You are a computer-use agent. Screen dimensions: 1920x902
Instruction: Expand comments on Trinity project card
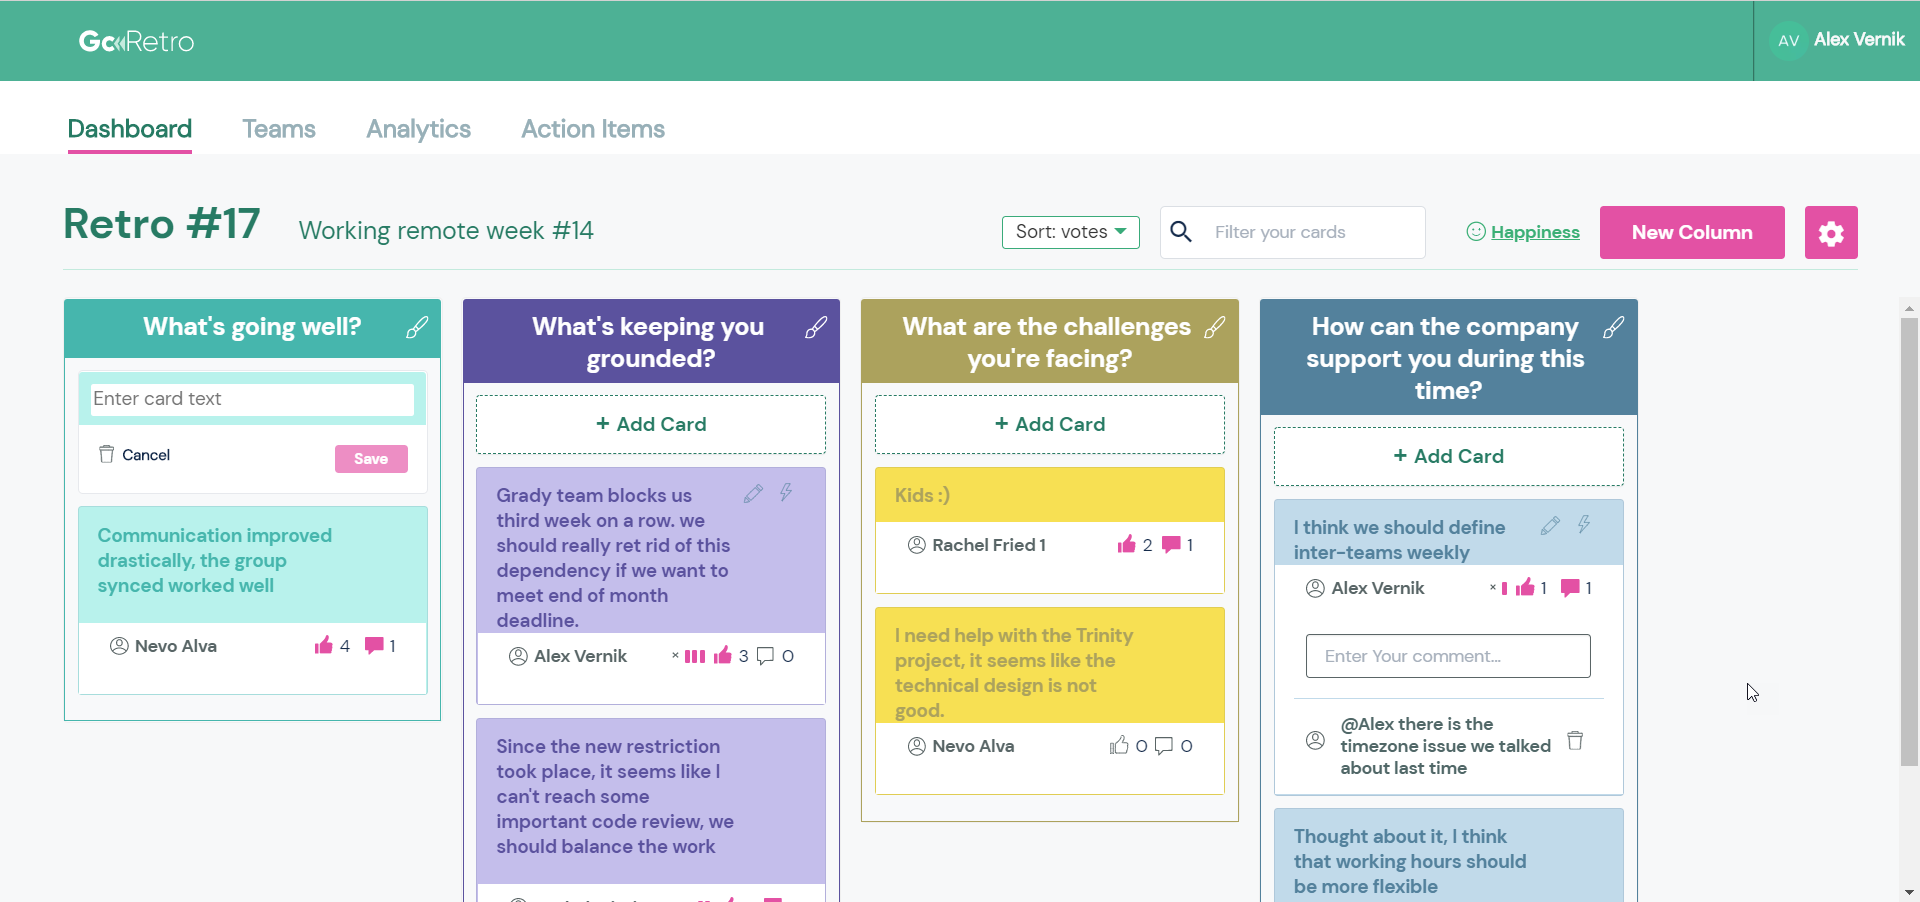tap(1164, 746)
